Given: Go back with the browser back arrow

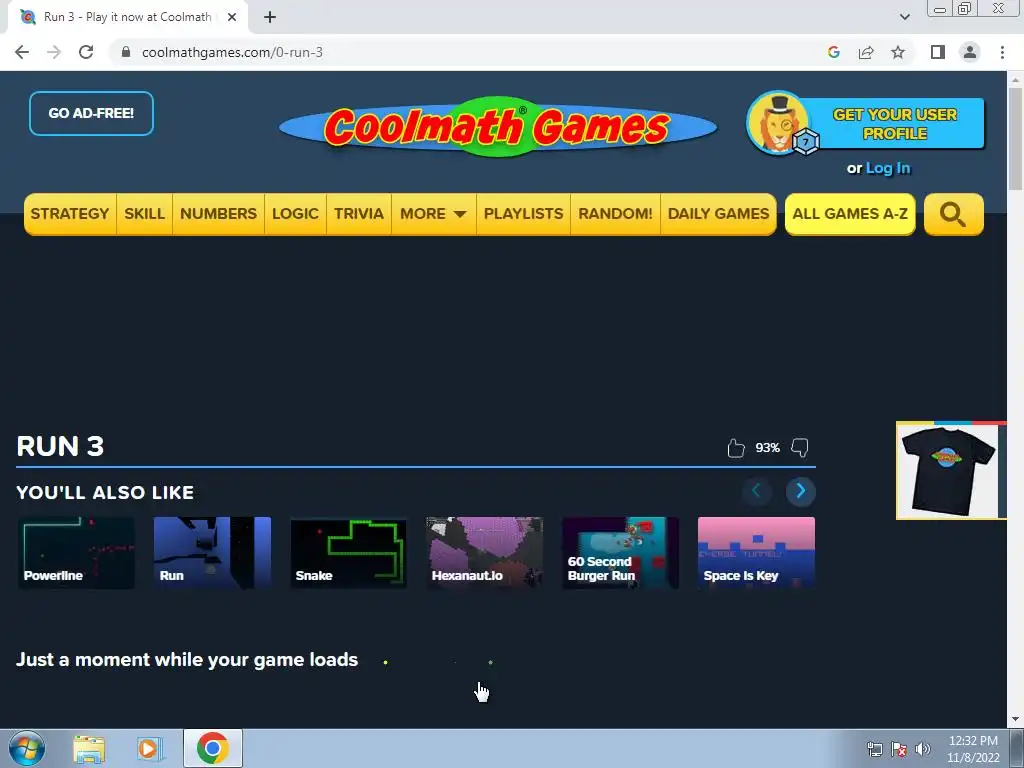Looking at the screenshot, I should 22,52.
